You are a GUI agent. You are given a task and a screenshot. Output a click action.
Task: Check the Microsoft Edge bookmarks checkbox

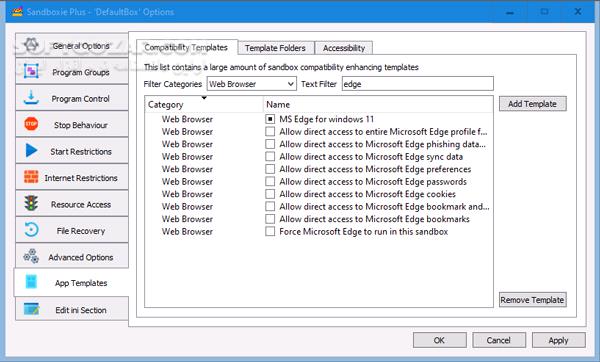[x=270, y=219]
